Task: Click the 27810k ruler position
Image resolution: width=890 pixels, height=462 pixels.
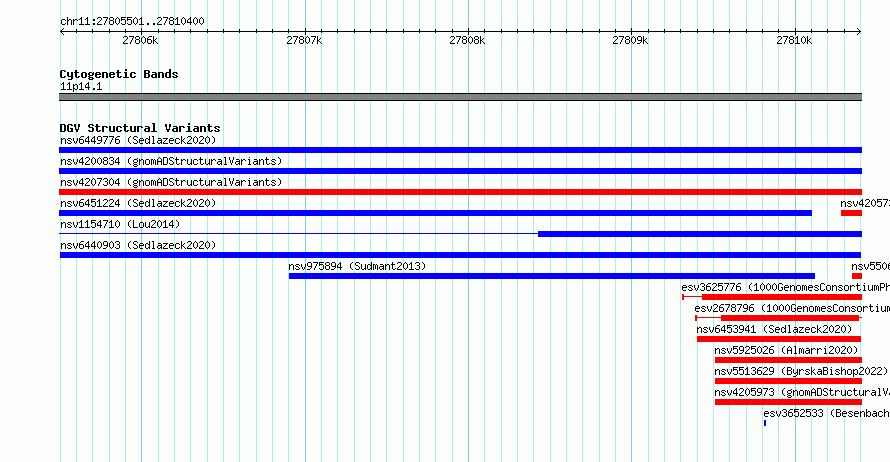Action: pyautogui.click(x=795, y=40)
